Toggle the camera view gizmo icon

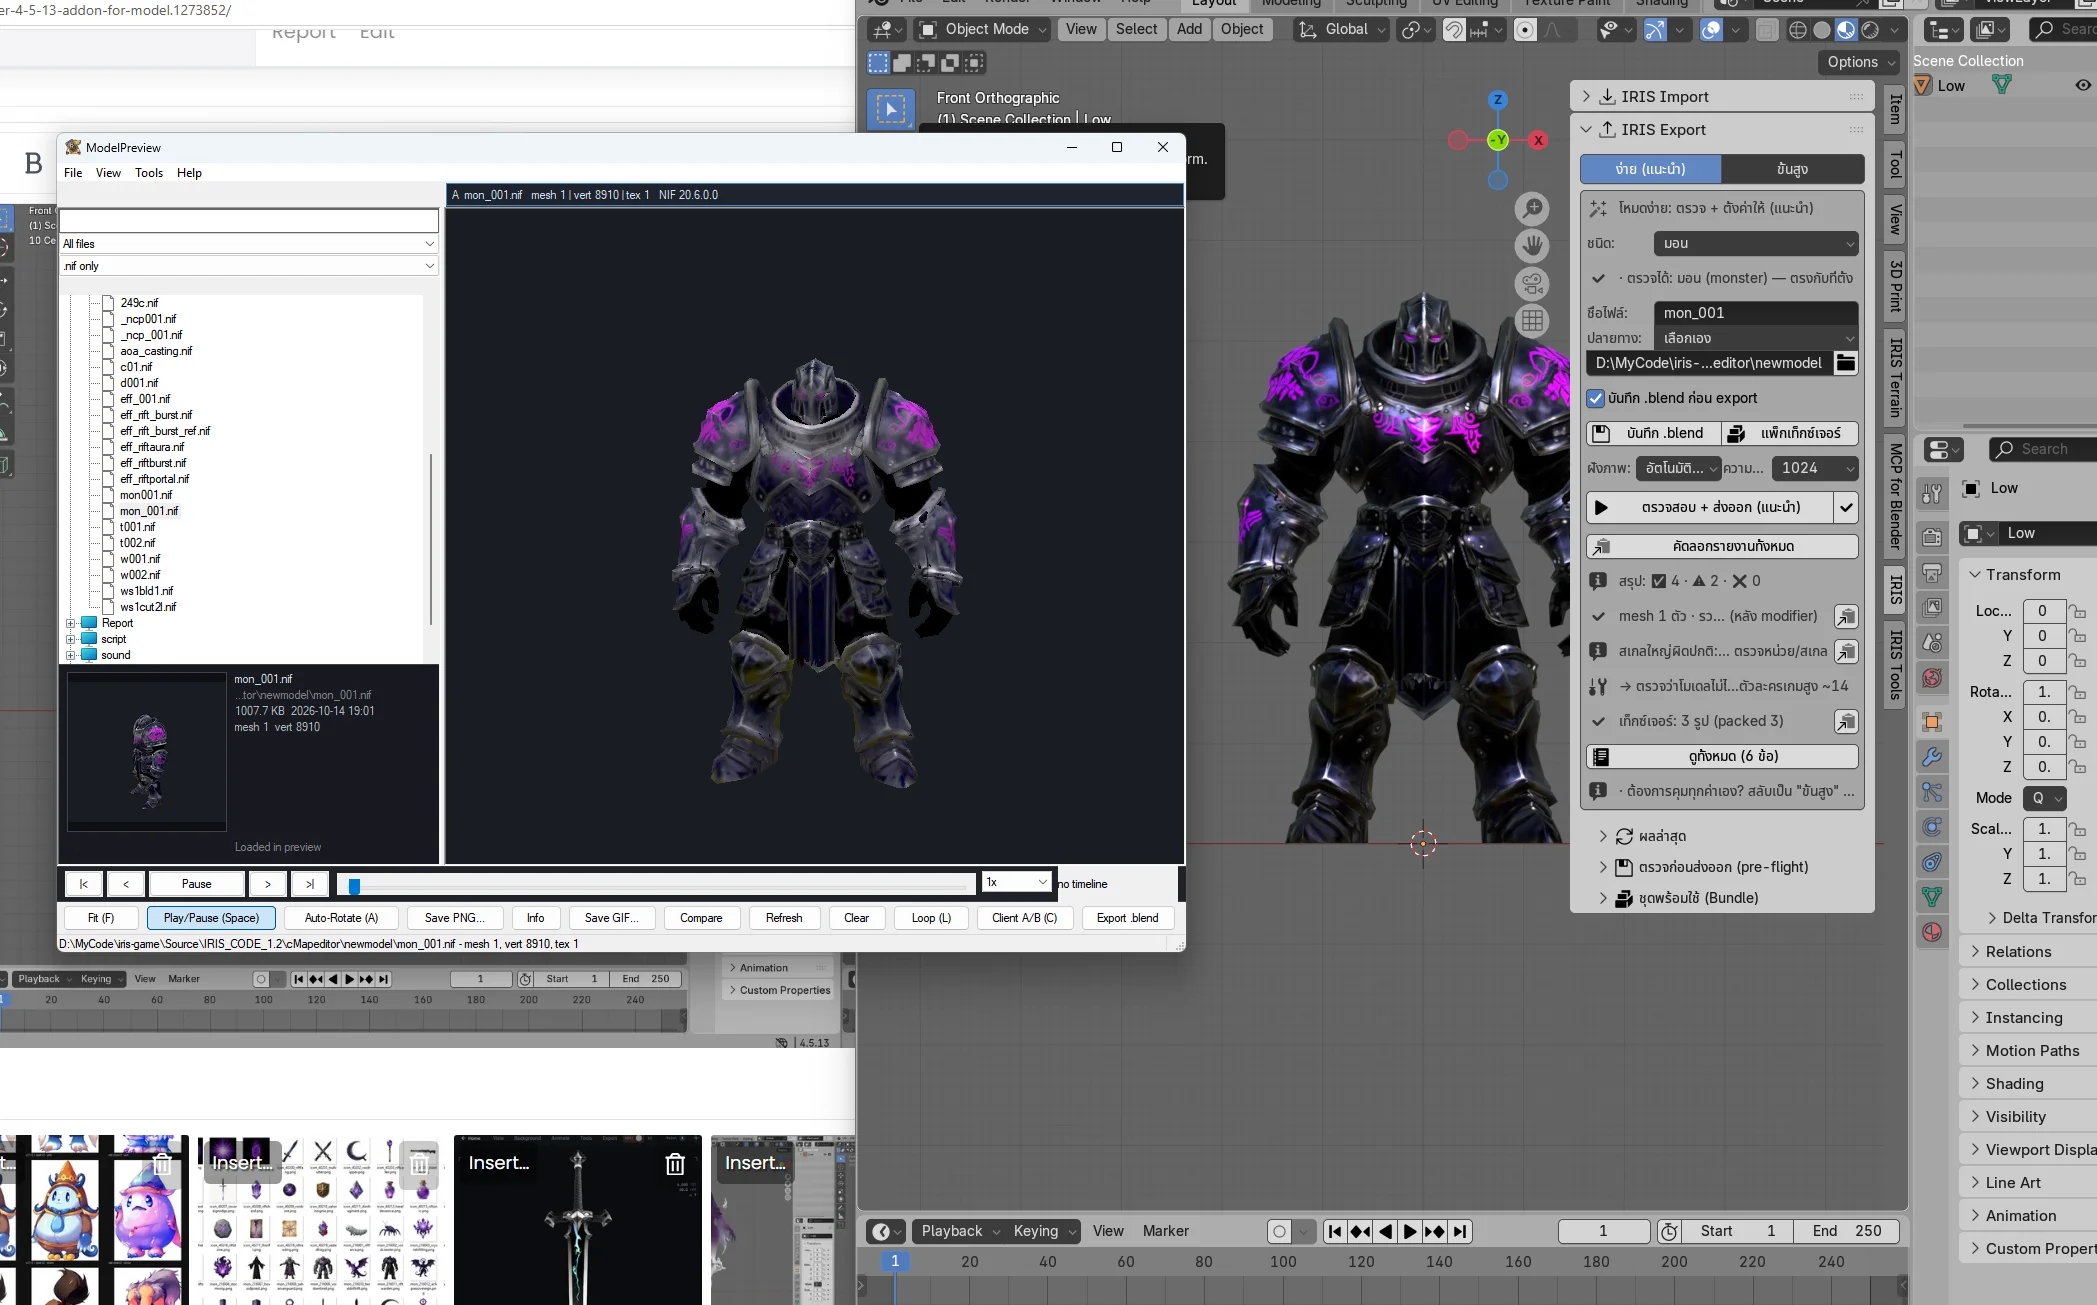pyautogui.click(x=1532, y=283)
